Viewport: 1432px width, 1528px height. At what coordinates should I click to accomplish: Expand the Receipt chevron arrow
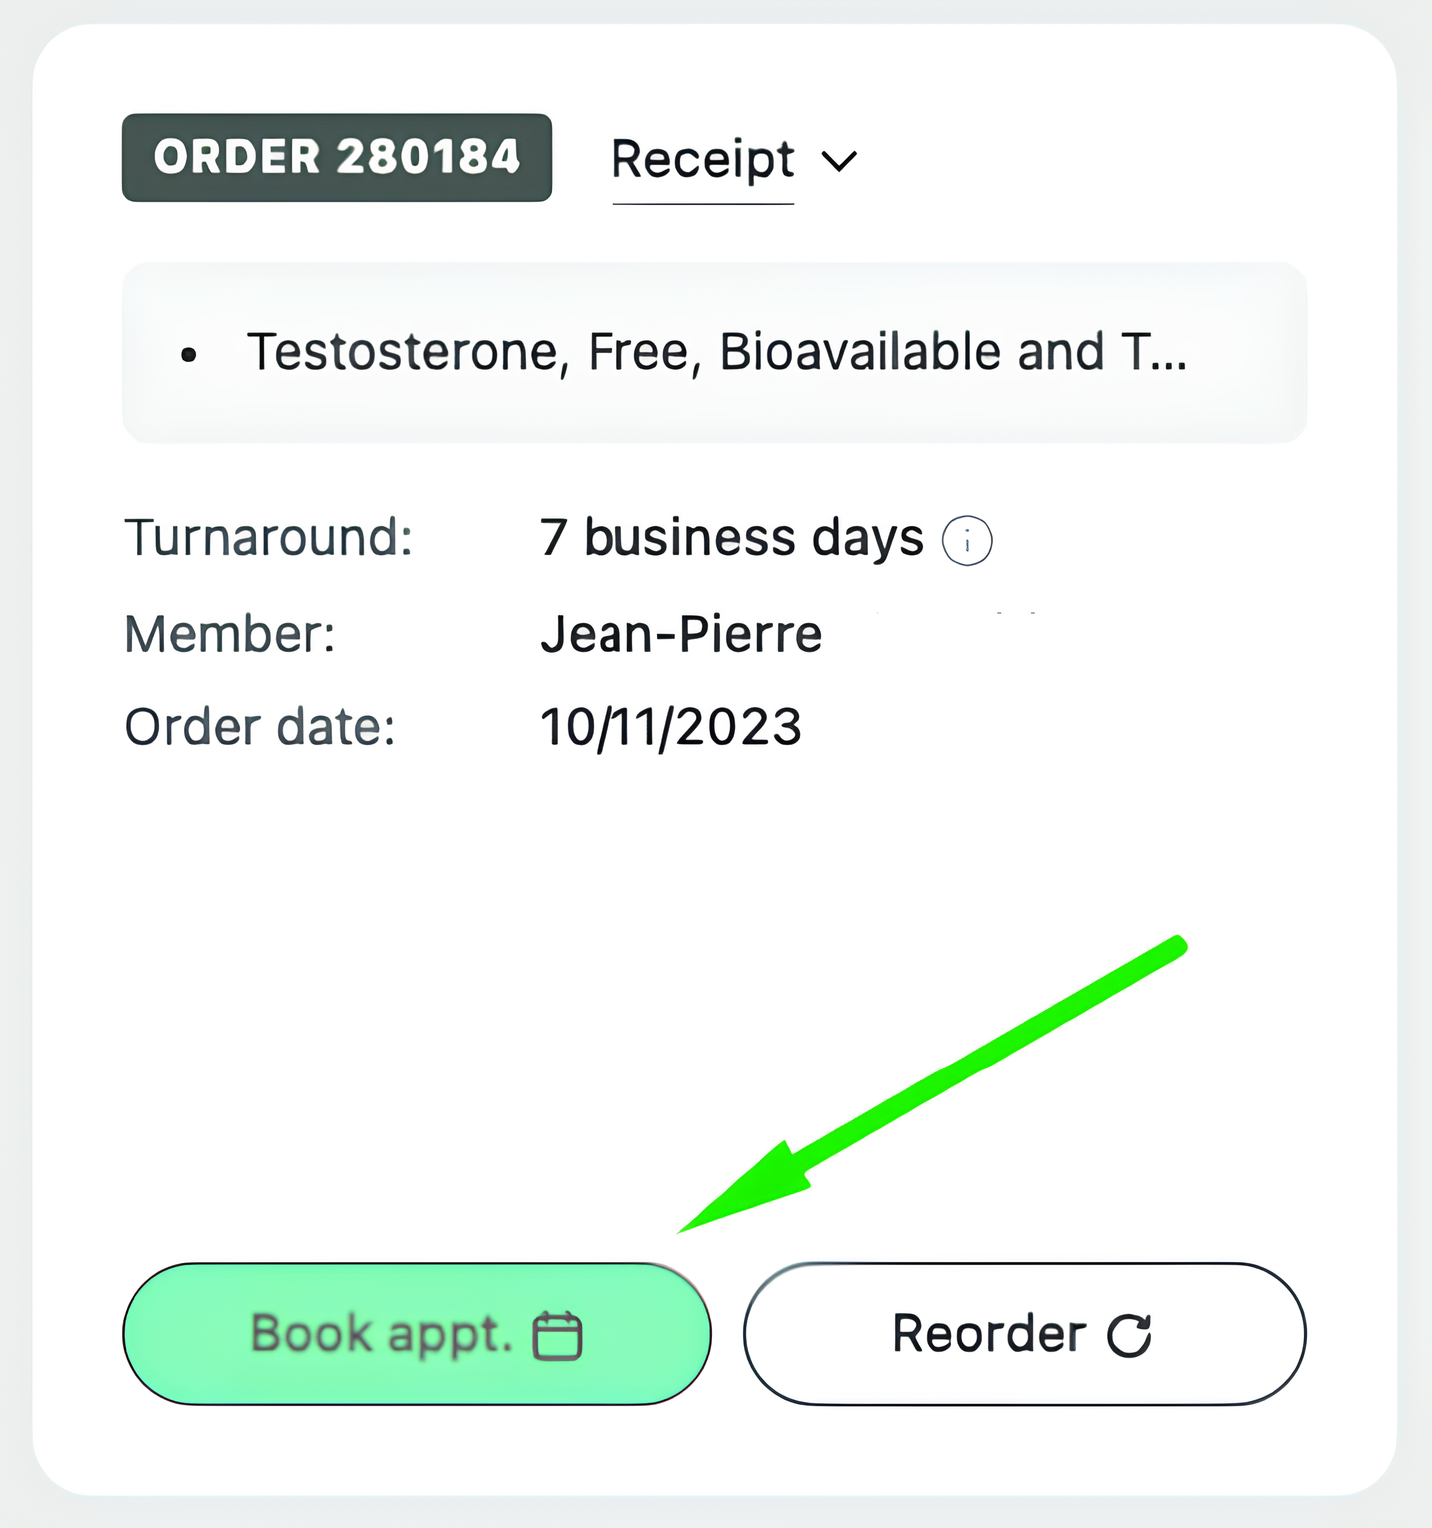[839, 161]
